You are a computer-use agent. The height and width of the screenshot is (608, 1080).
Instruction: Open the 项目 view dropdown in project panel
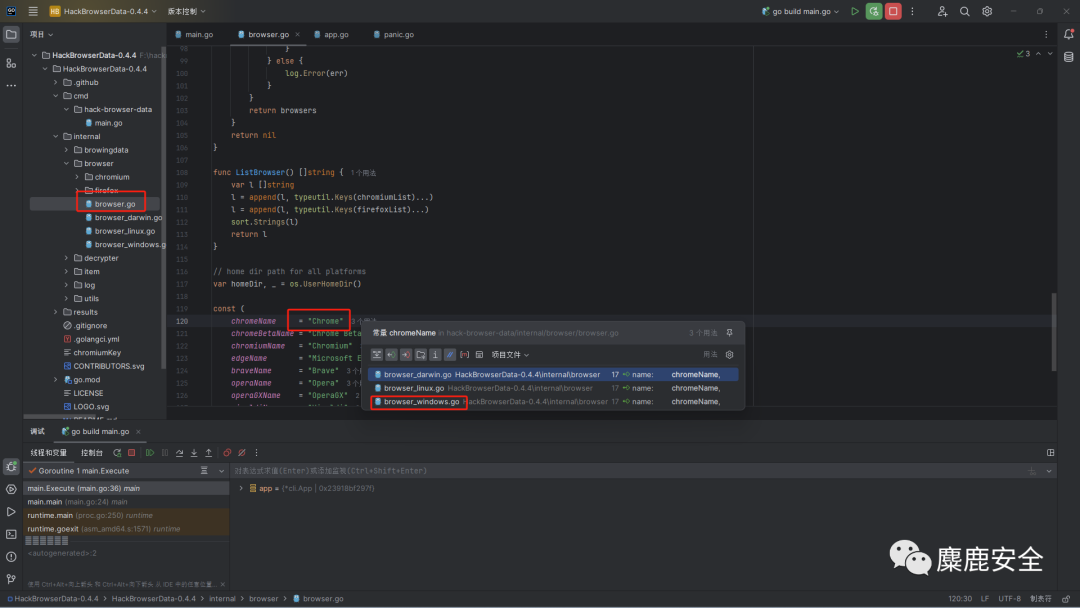[41, 34]
